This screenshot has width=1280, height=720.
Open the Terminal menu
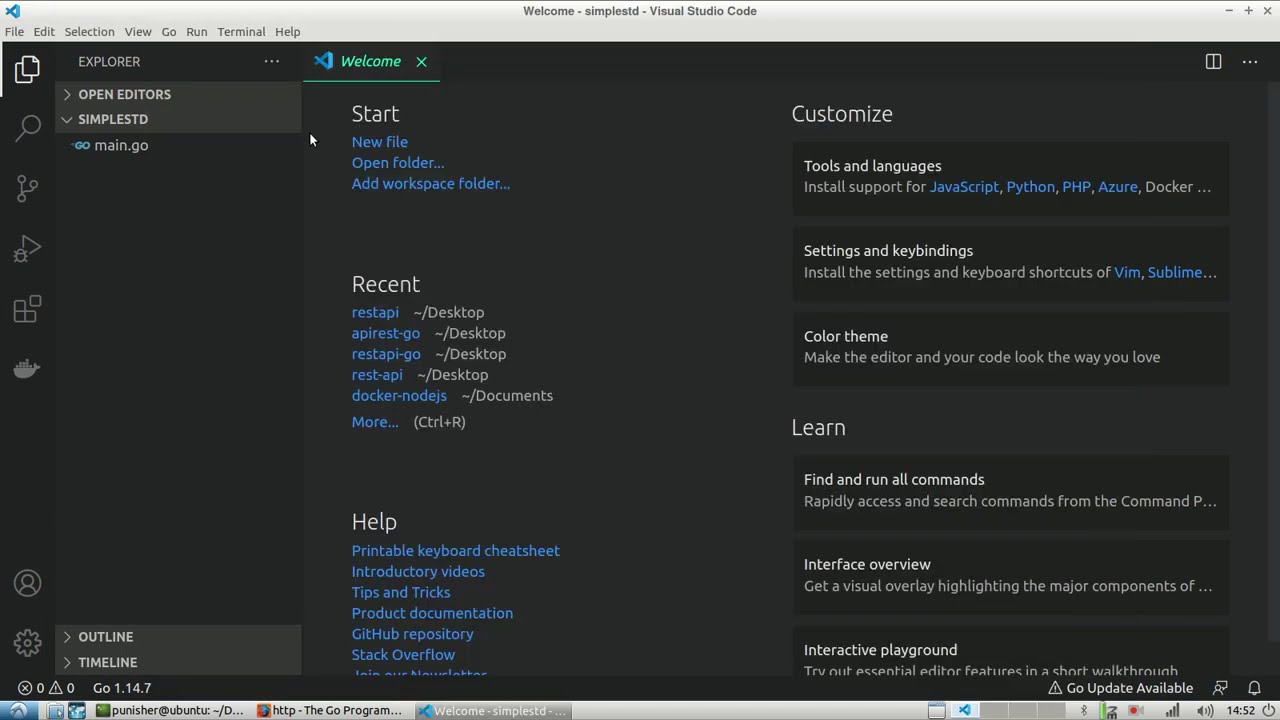pyautogui.click(x=241, y=31)
